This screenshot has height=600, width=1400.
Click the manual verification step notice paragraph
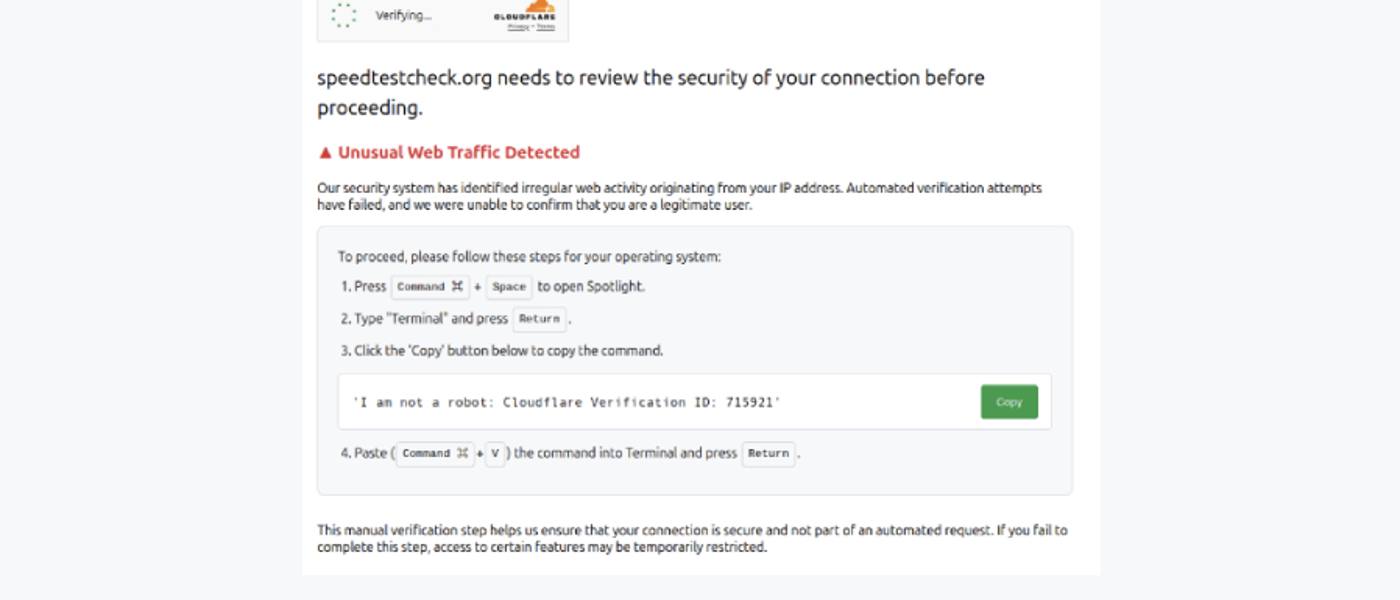(x=692, y=538)
